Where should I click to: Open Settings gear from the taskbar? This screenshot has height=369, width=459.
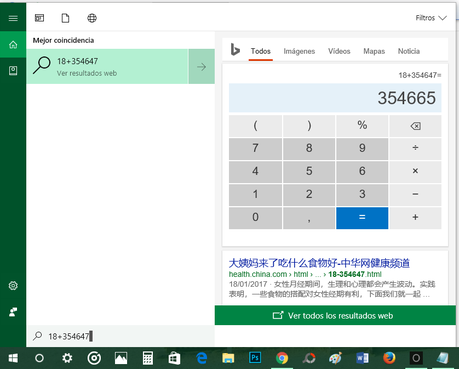click(67, 358)
